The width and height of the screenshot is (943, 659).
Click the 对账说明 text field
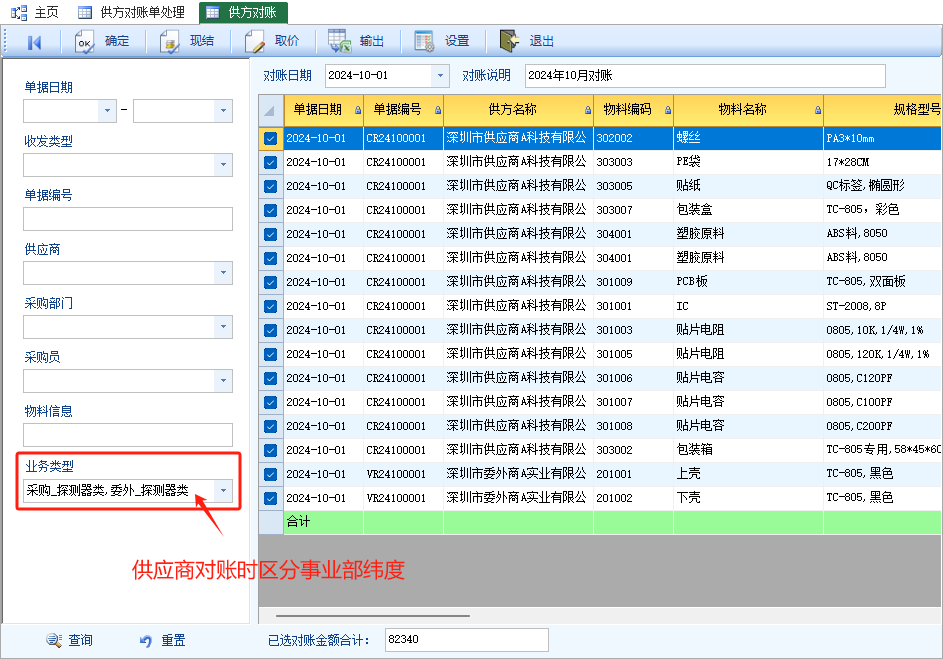pos(705,76)
